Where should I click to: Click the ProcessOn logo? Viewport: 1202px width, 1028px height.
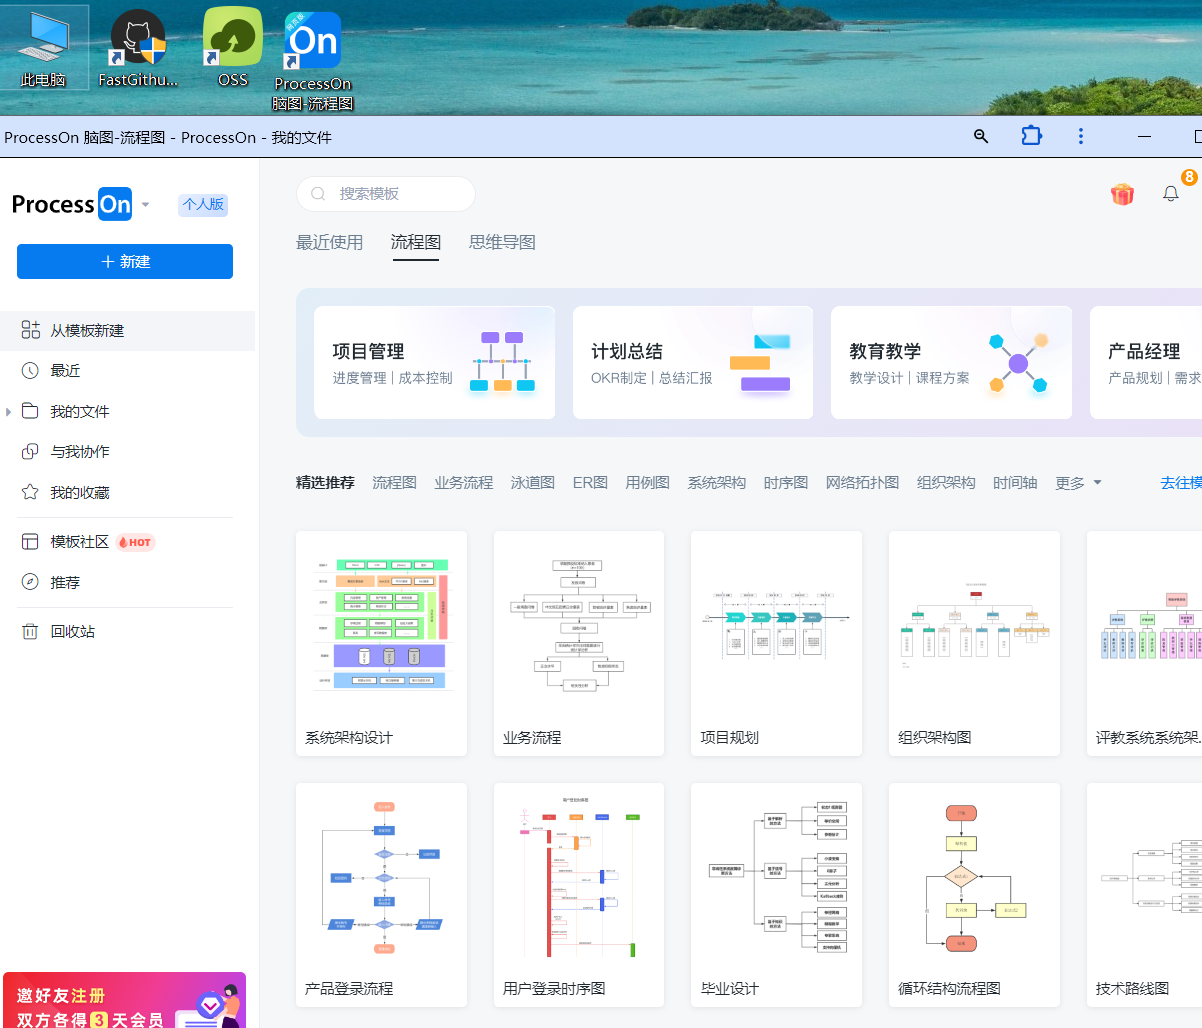pyautogui.click(x=72, y=204)
